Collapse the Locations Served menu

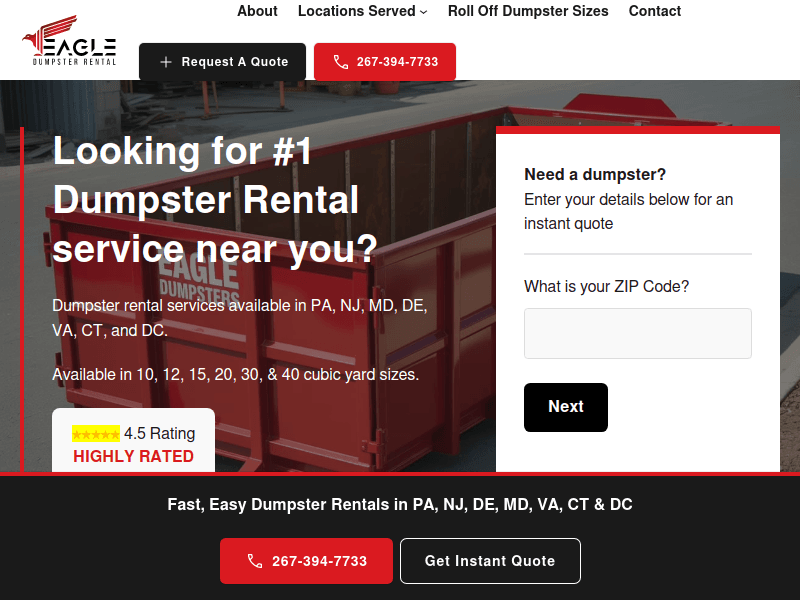pyautogui.click(x=356, y=11)
